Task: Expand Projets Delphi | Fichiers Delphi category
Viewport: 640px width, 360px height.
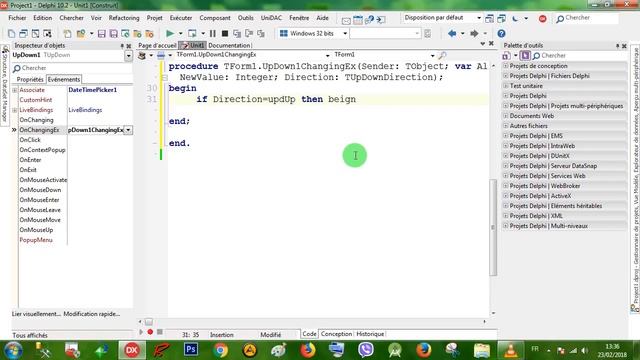Action: point(506,76)
